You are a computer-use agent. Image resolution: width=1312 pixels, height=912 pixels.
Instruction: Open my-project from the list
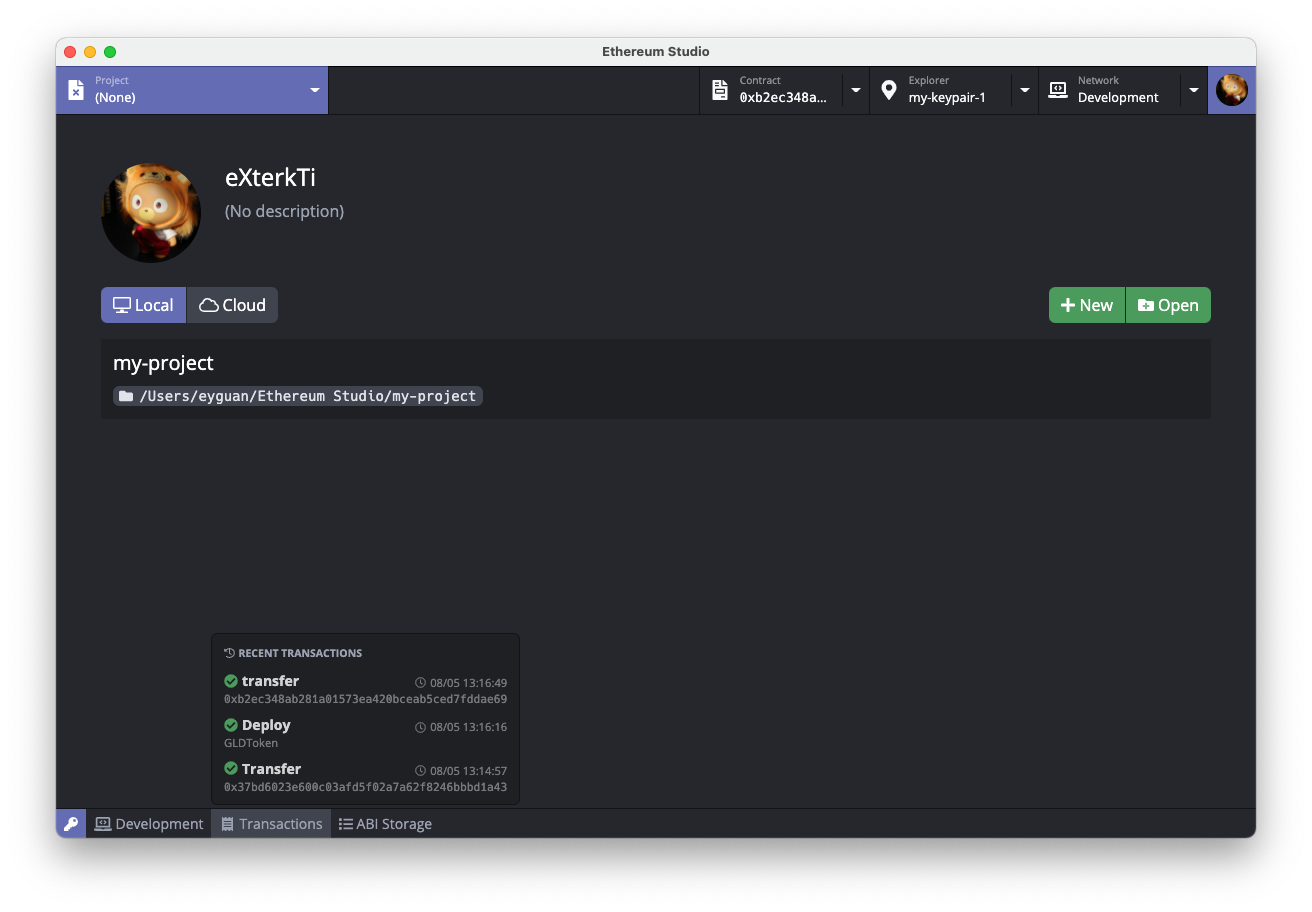point(656,379)
